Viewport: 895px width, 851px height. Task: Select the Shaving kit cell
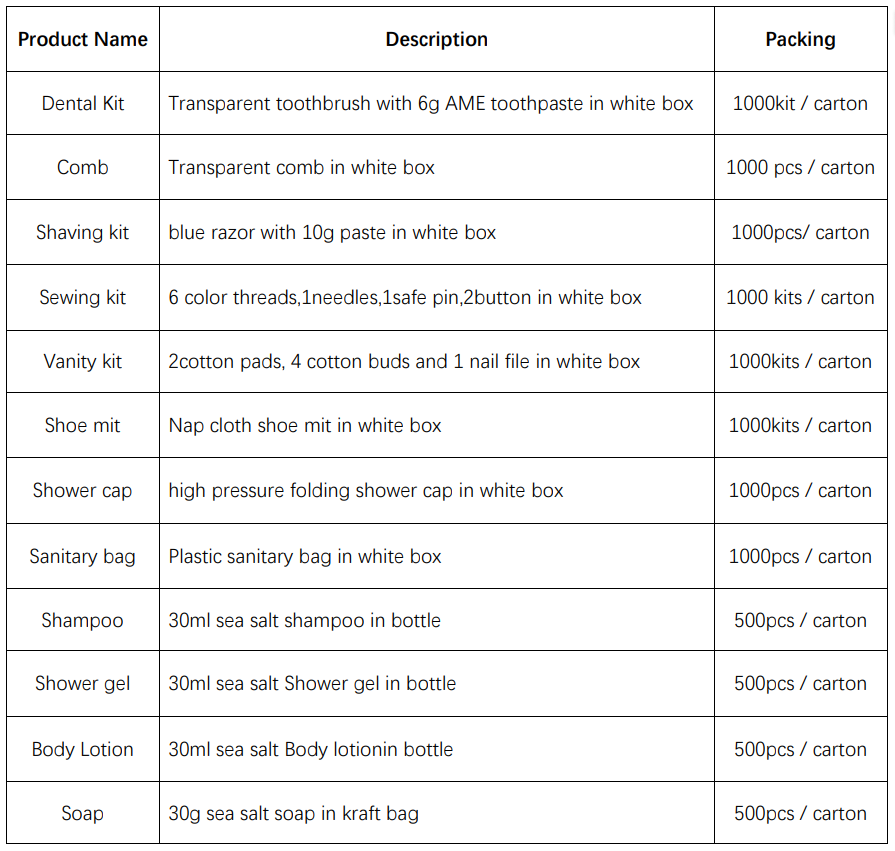pyautogui.click(x=83, y=232)
